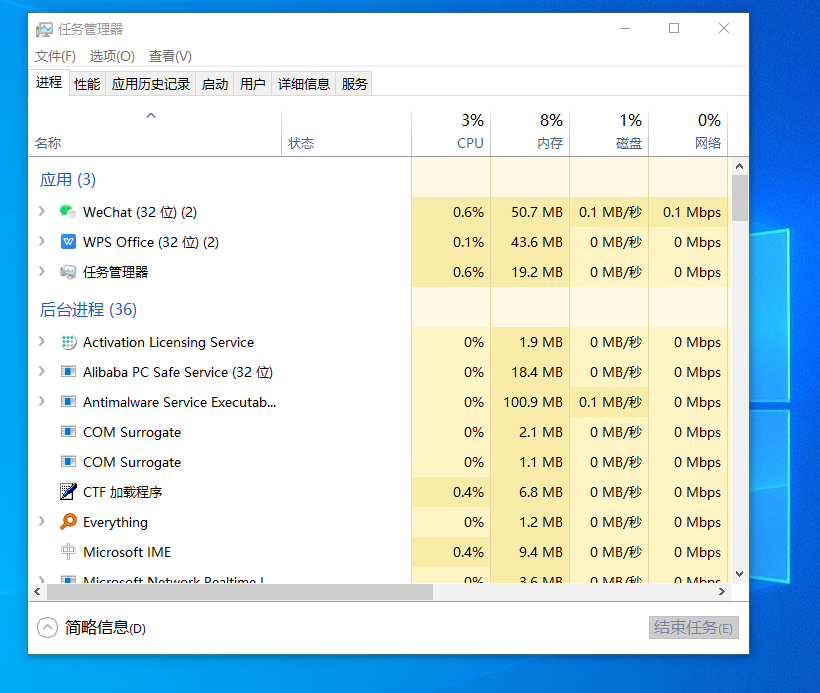Open the 选项(O) menu
This screenshot has width=820, height=693.
point(112,56)
